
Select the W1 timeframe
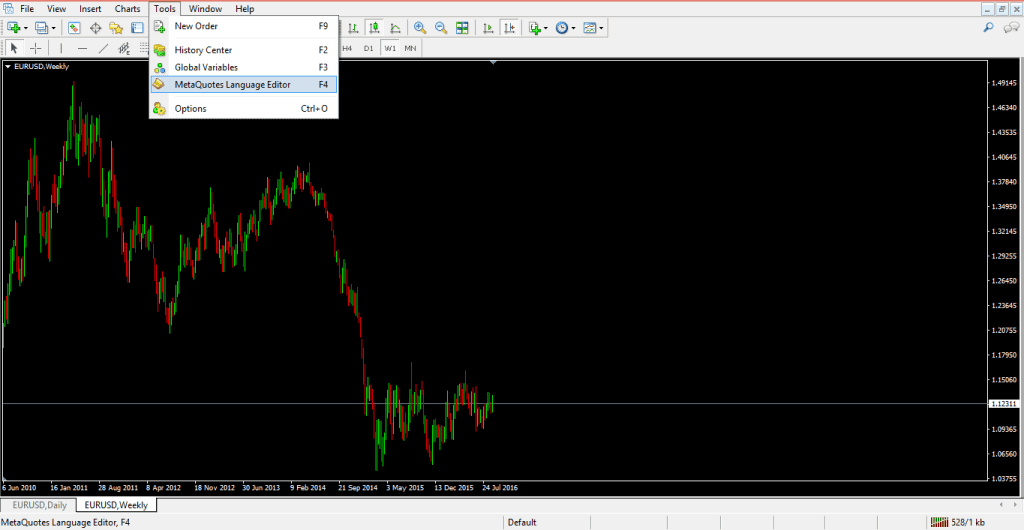click(390, 48)
